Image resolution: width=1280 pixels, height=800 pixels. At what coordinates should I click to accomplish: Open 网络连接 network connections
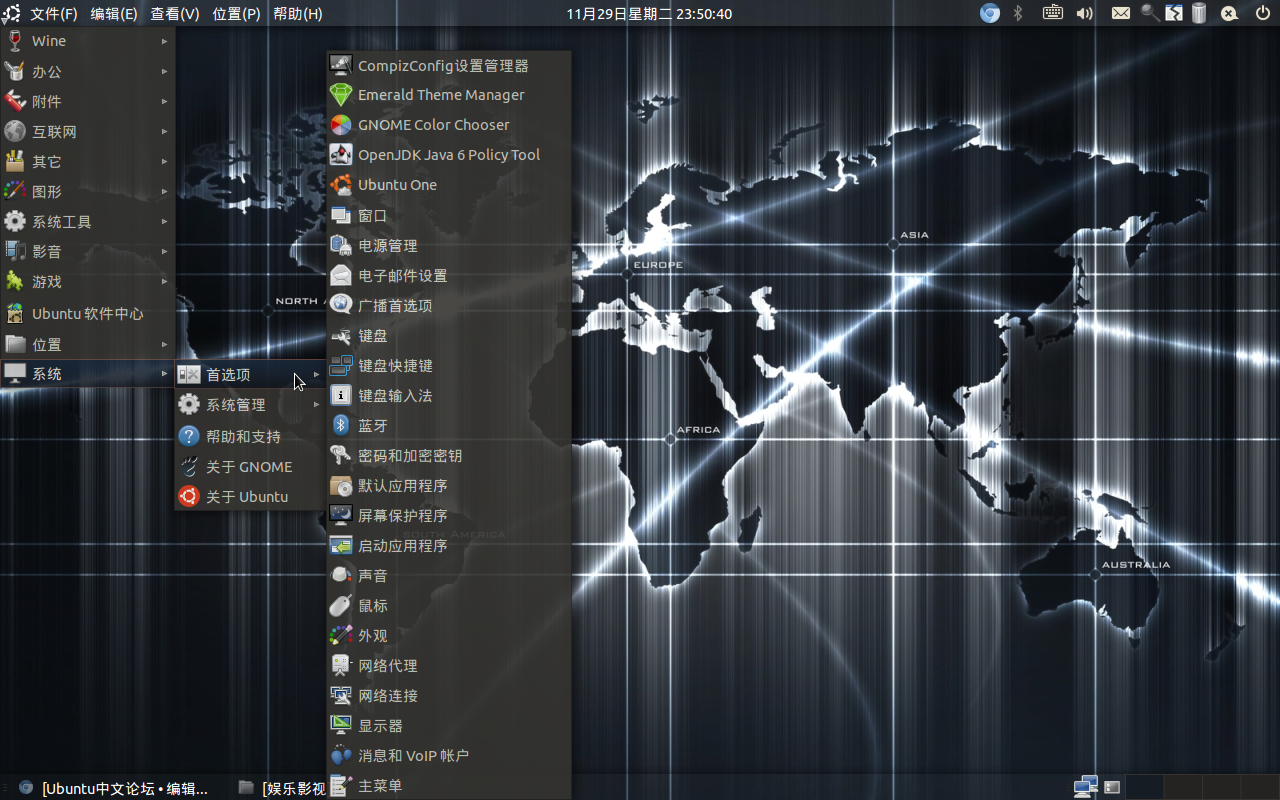click(x=449, y=695)
